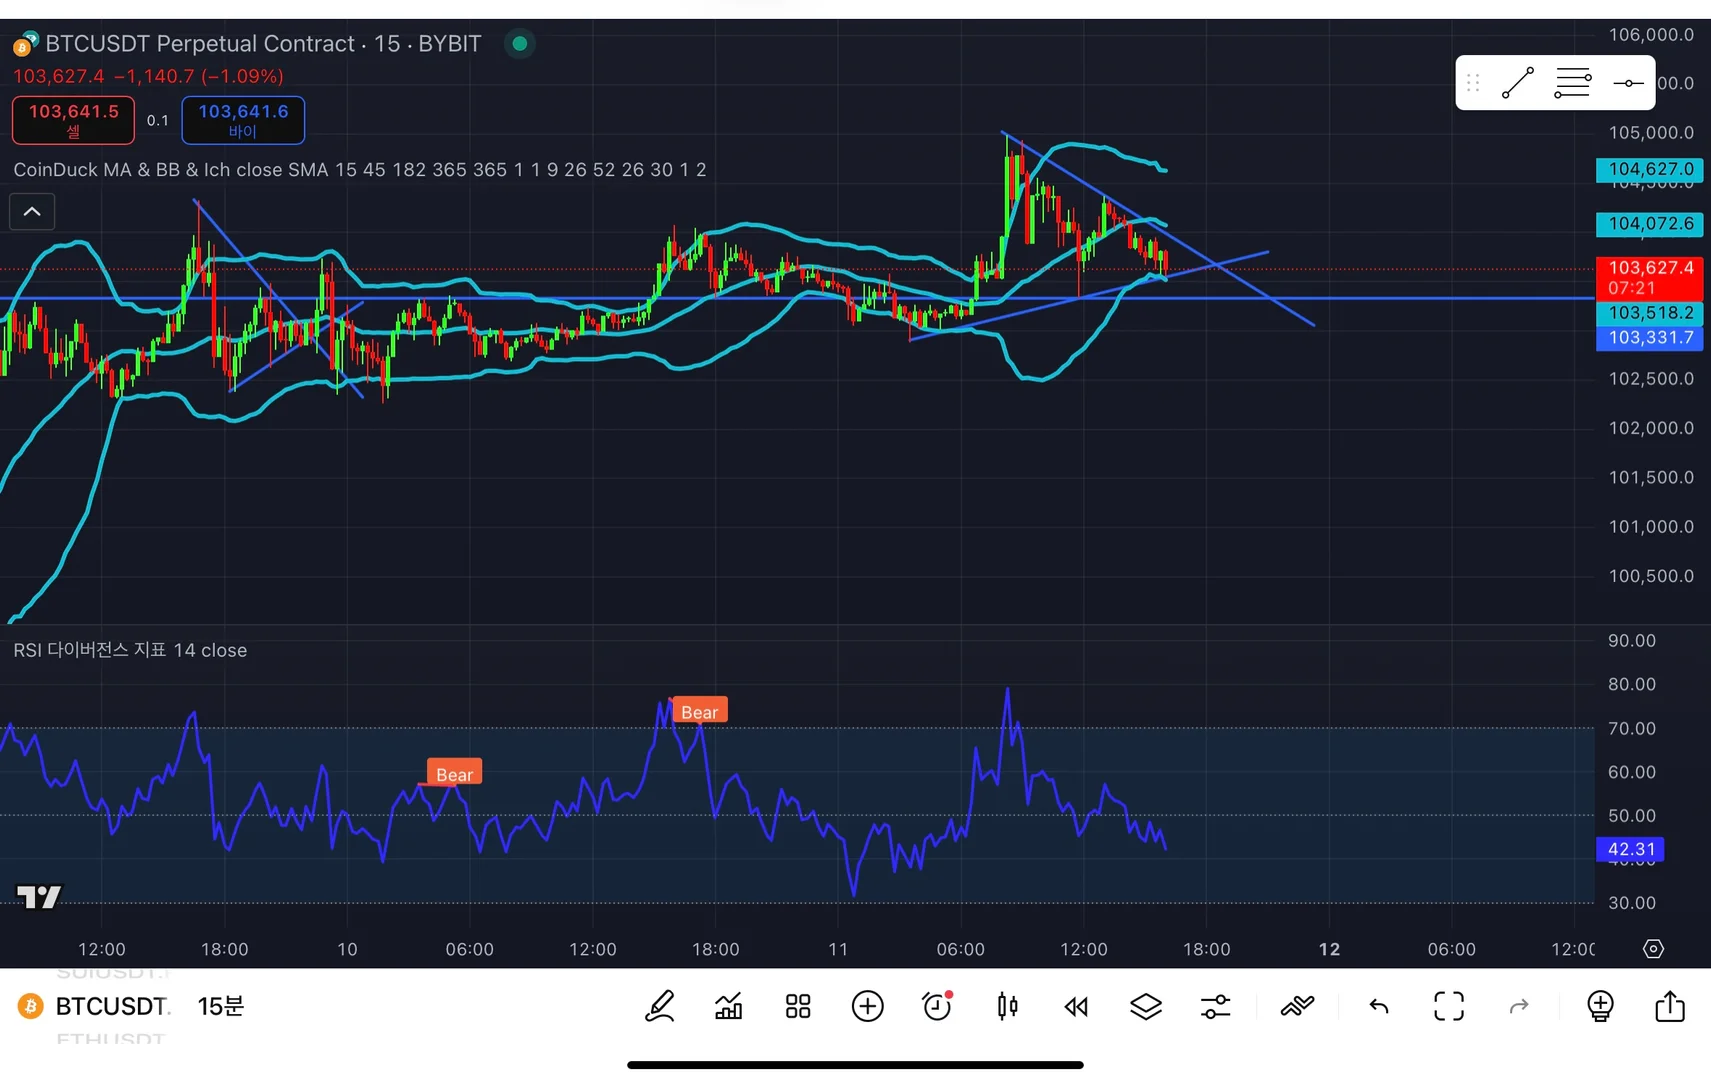Tap the Bear label near RSI 70
1711x1080 pixels.
[700, 711]
